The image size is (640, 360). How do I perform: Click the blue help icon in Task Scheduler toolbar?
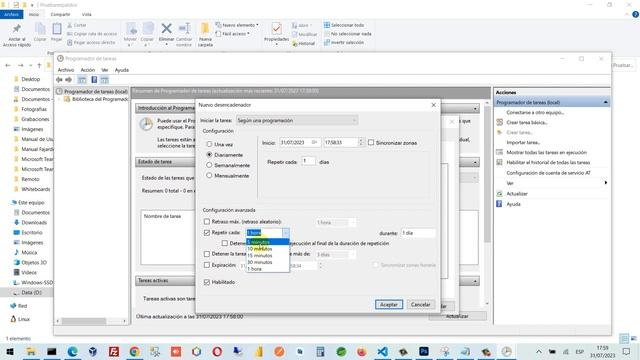94,80
